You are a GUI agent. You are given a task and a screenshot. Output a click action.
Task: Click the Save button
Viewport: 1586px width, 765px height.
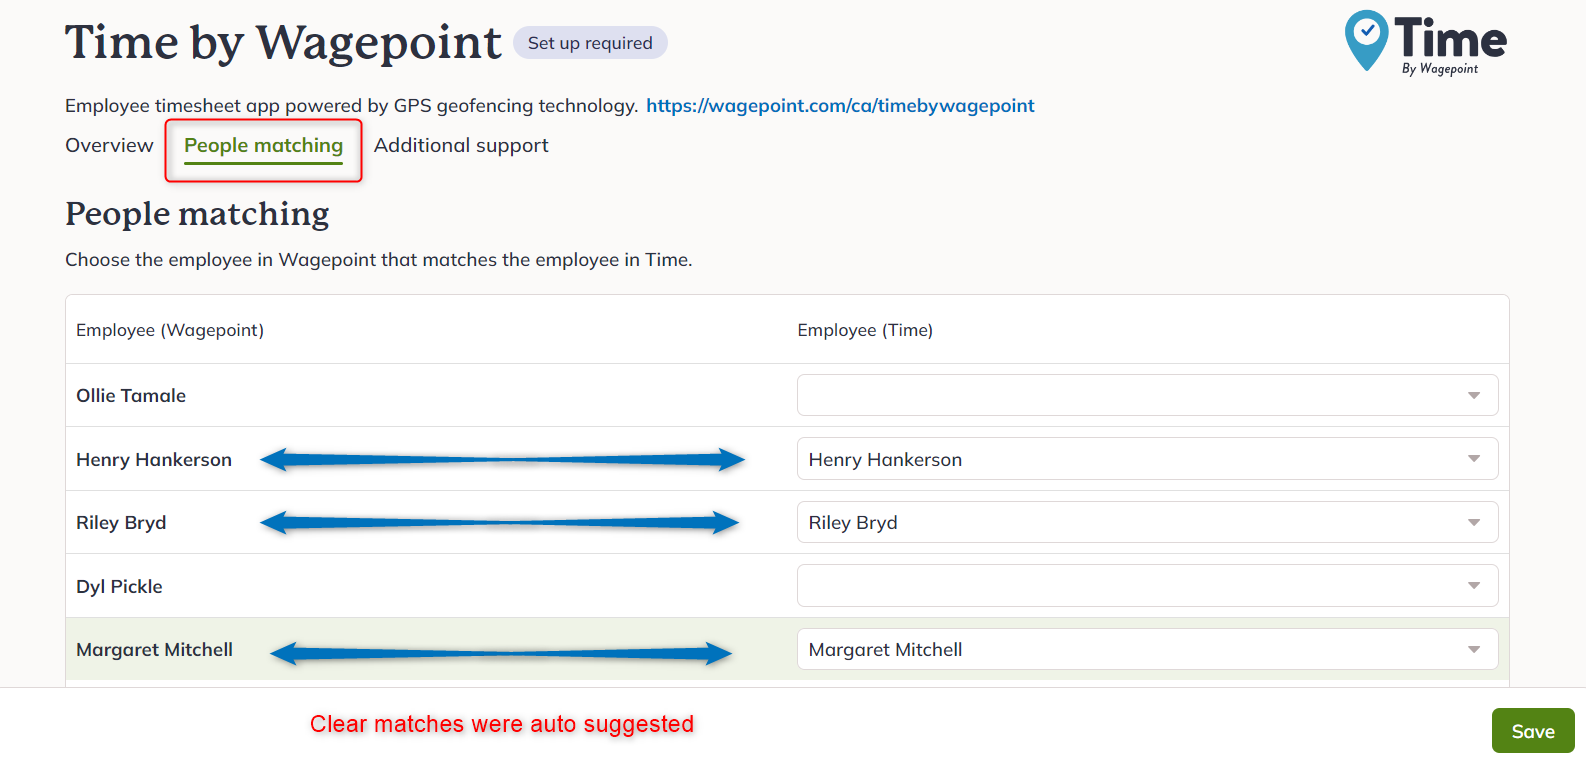tap(1533, 731)
